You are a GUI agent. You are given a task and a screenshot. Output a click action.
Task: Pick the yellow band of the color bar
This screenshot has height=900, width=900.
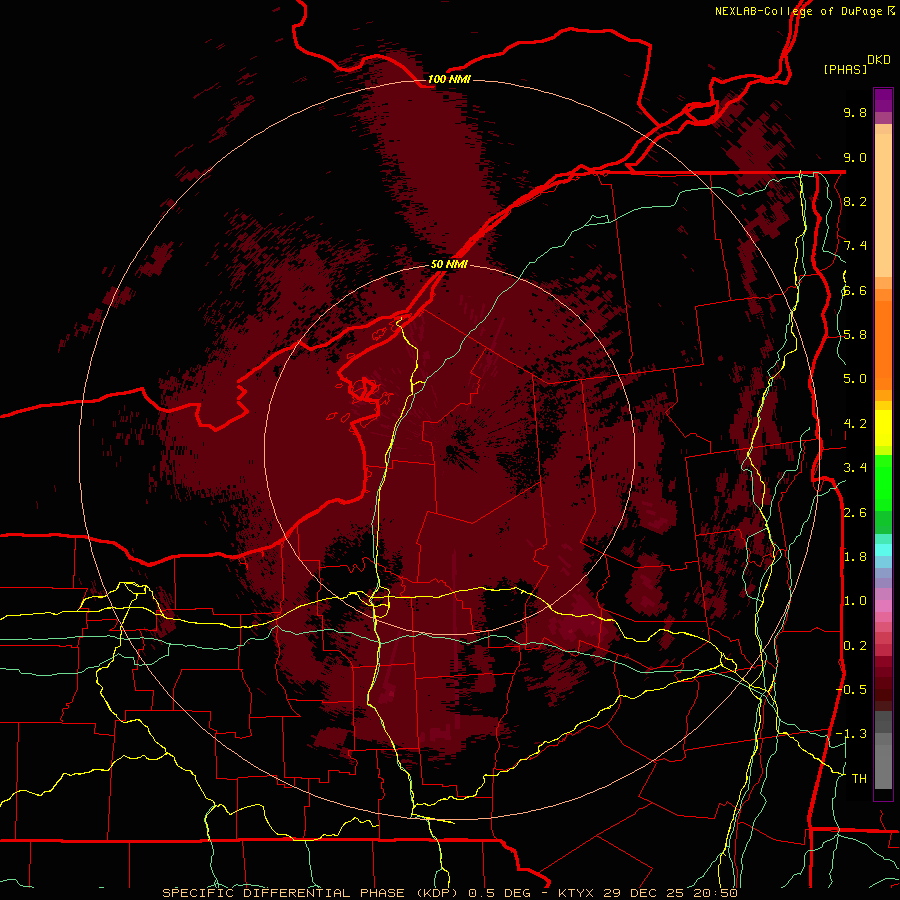click(883, 428)
